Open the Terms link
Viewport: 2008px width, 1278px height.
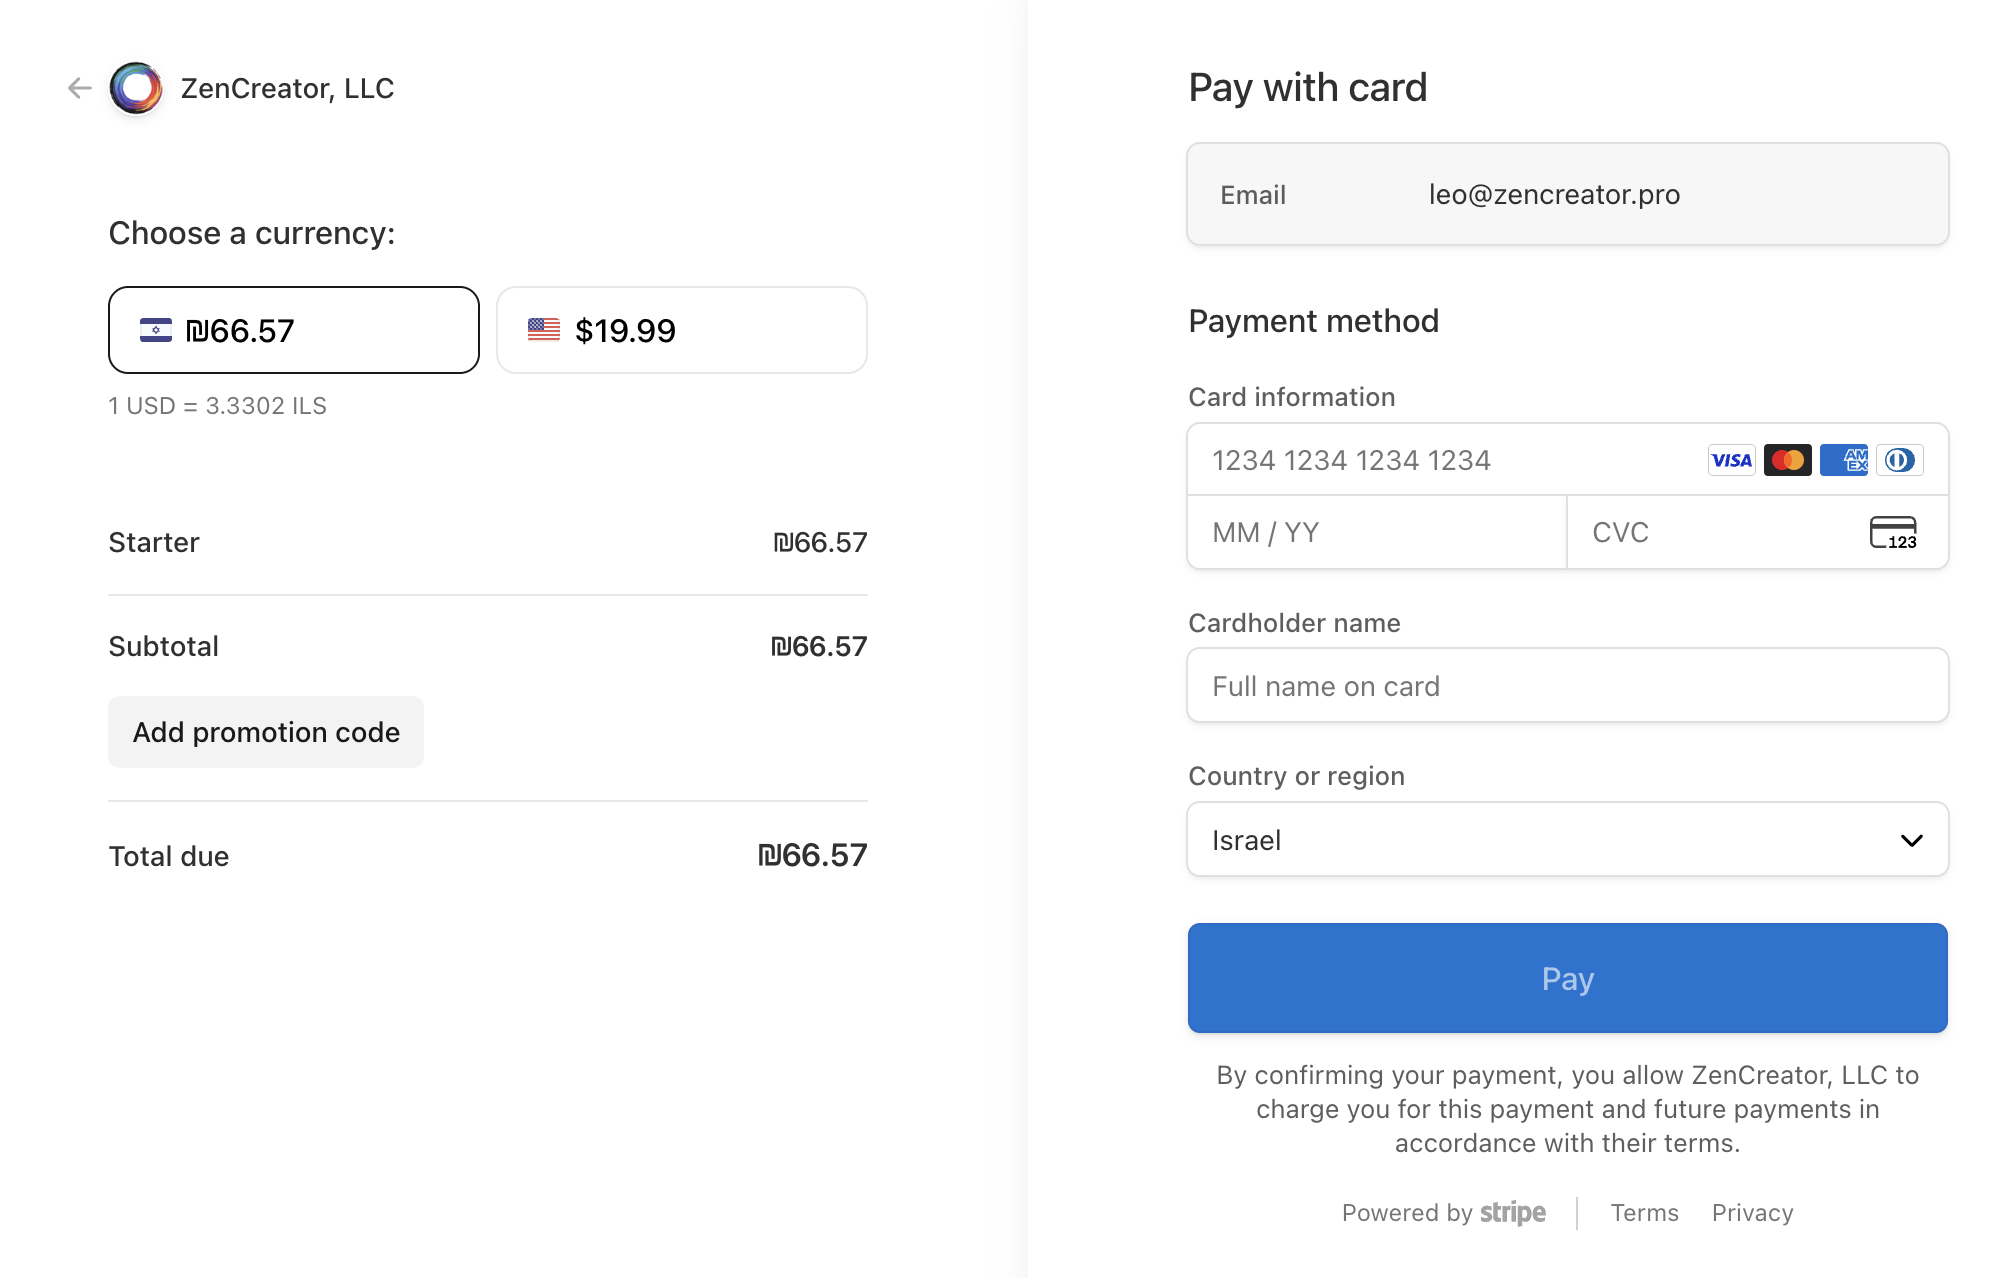(x=1644, y=1212)
